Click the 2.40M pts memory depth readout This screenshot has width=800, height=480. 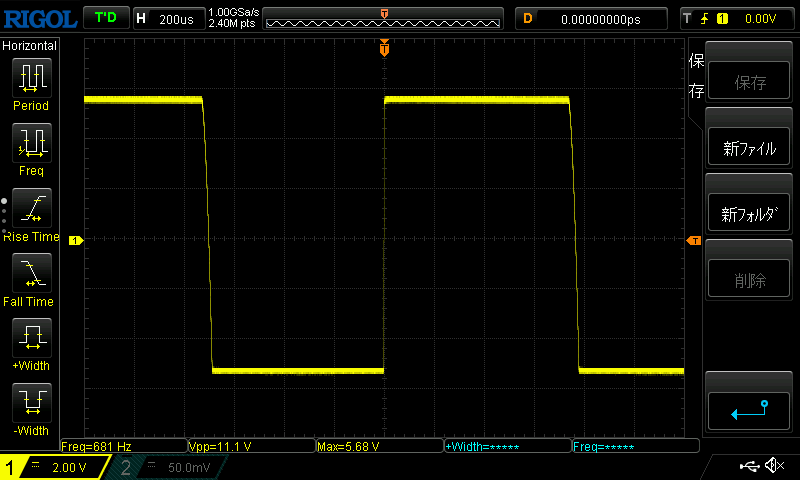click(232, 23)
